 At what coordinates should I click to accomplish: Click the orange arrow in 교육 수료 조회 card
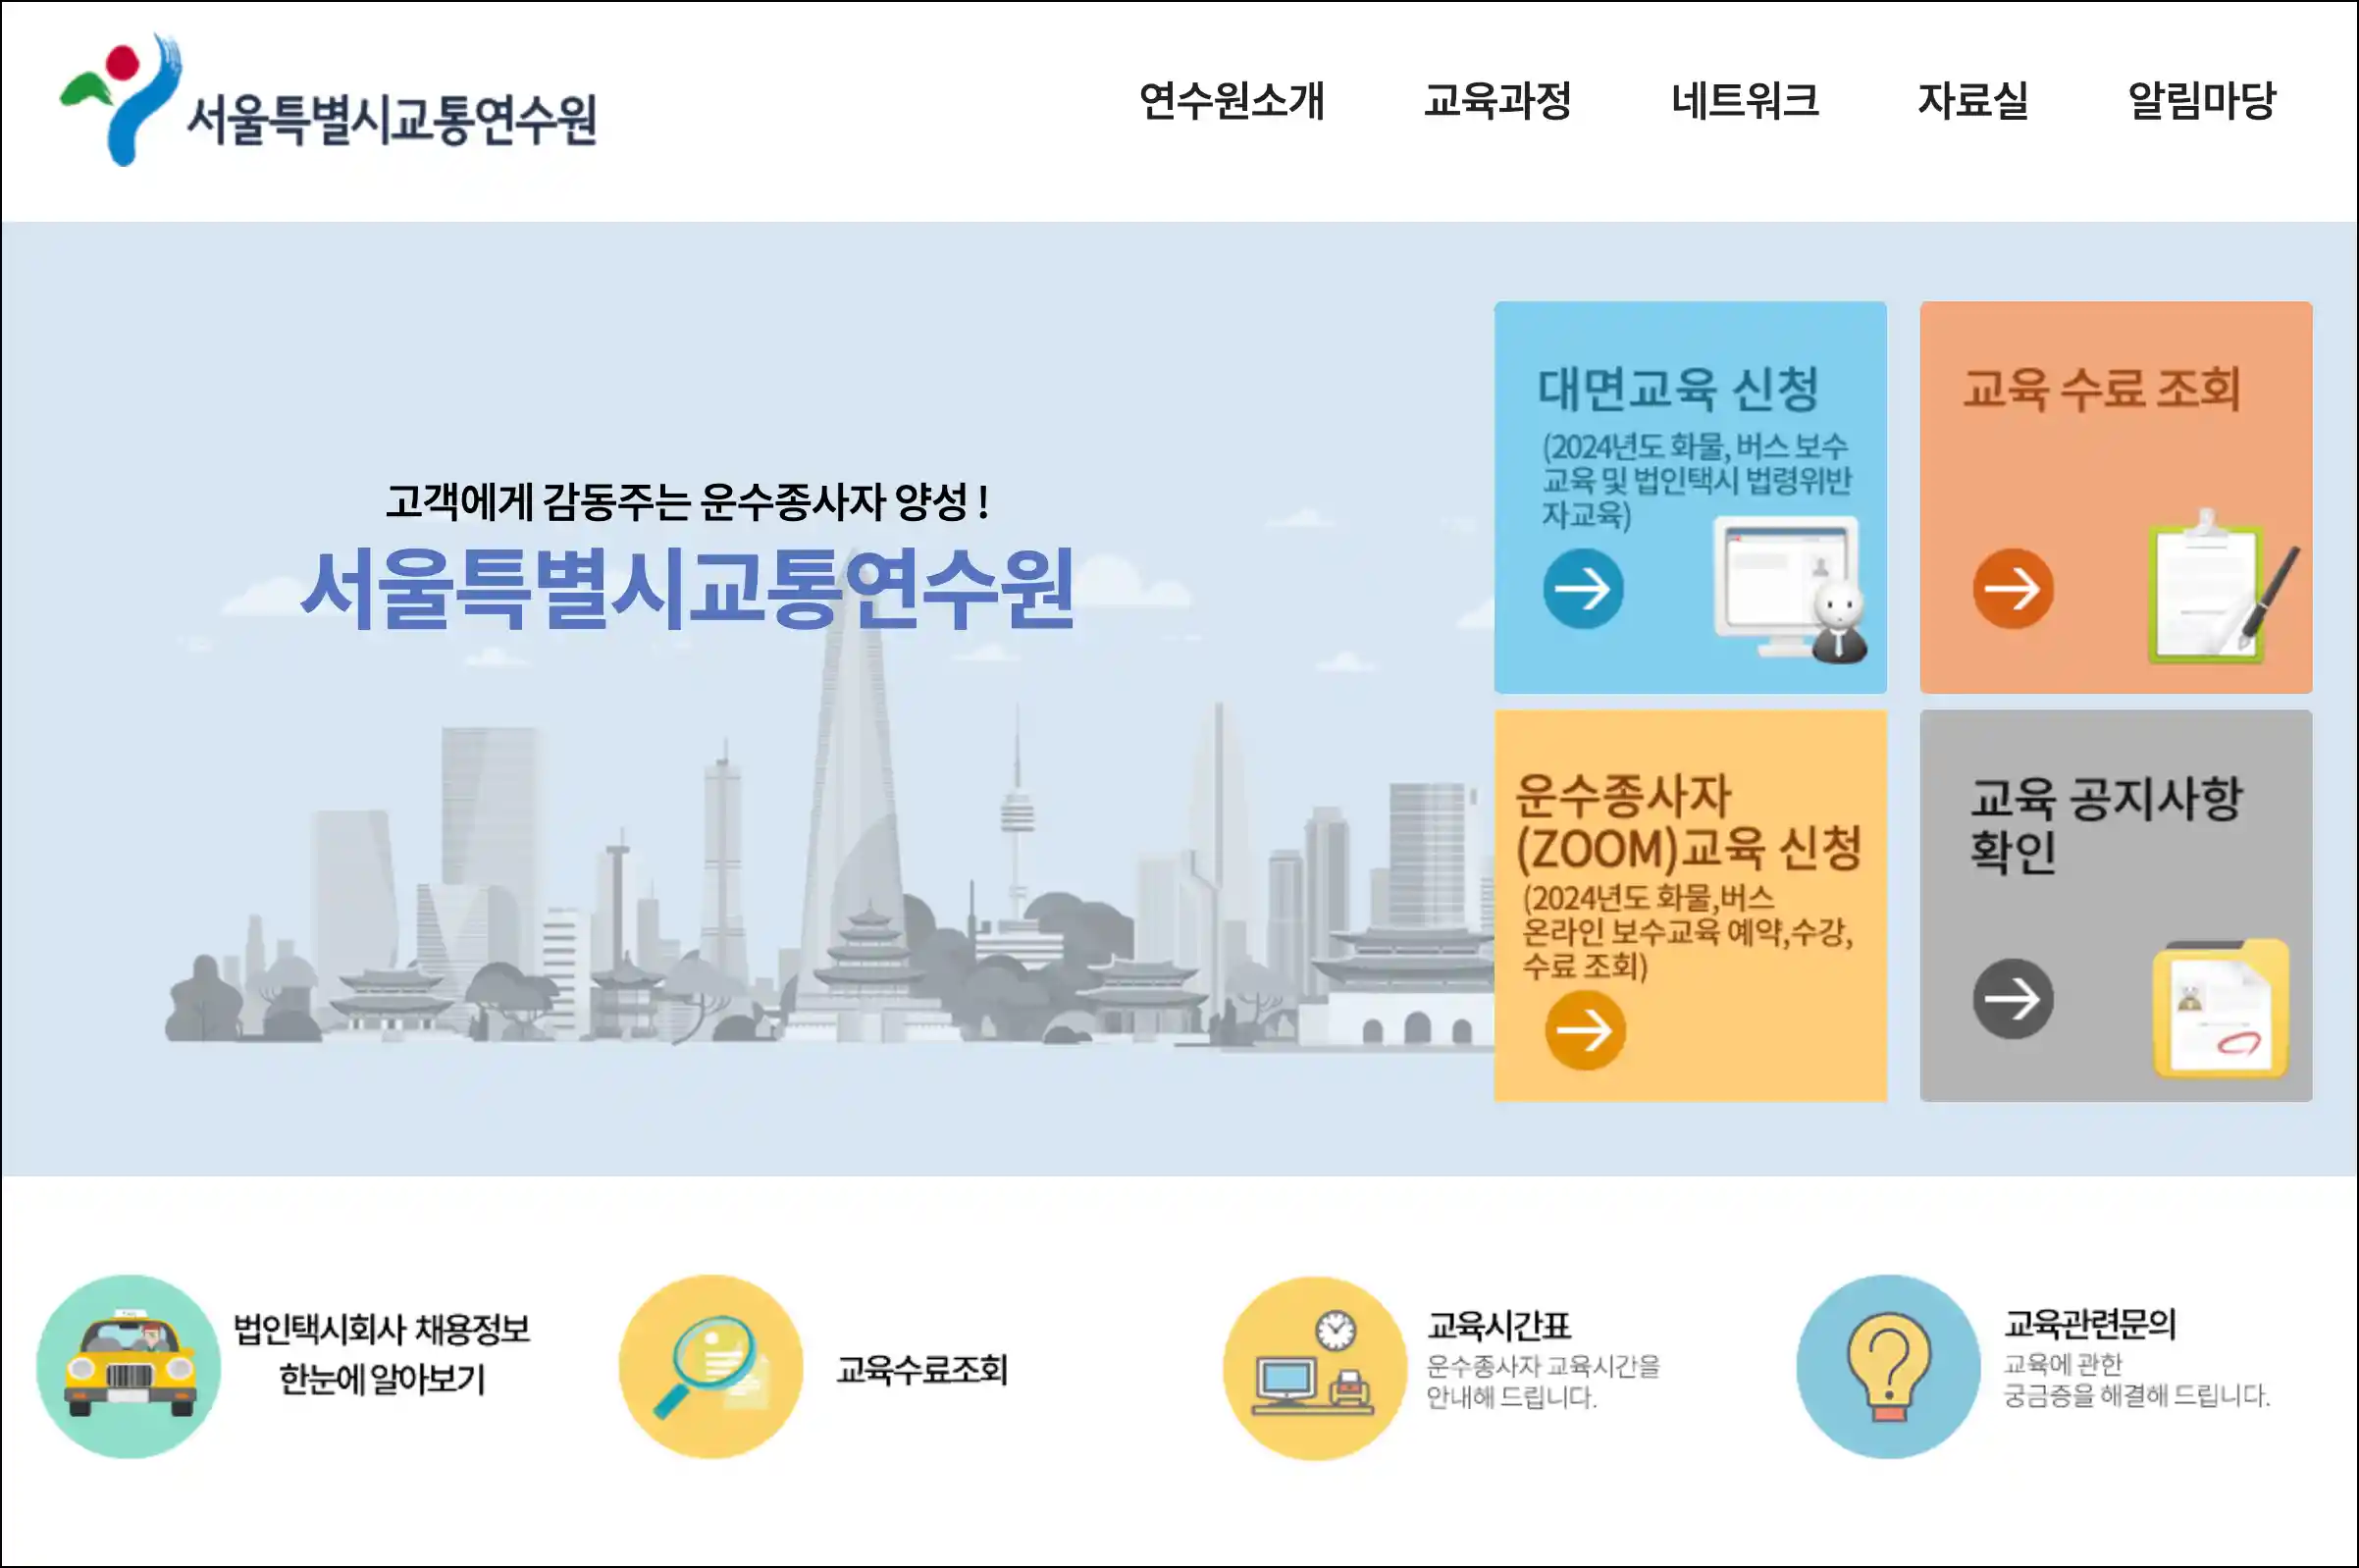tap(2013, 588)
